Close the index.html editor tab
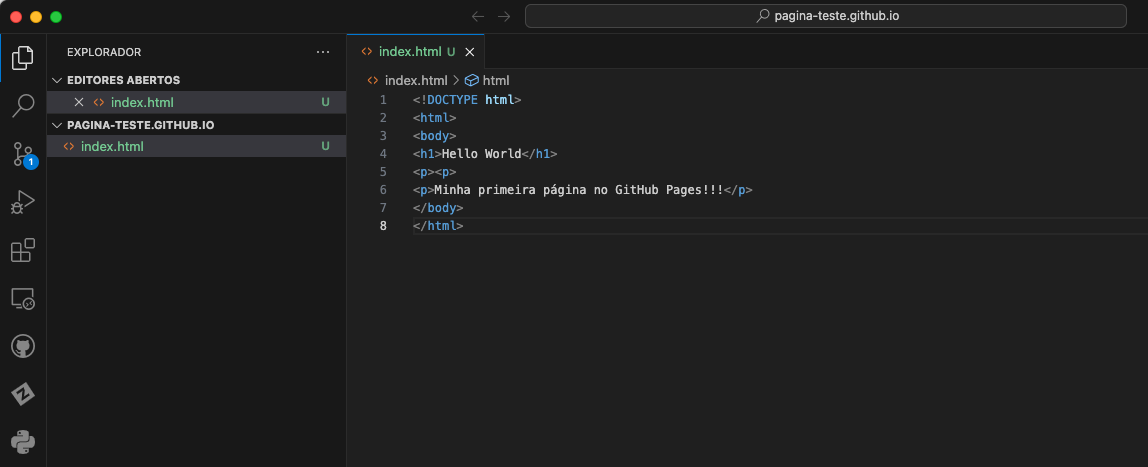 point(470,52)
